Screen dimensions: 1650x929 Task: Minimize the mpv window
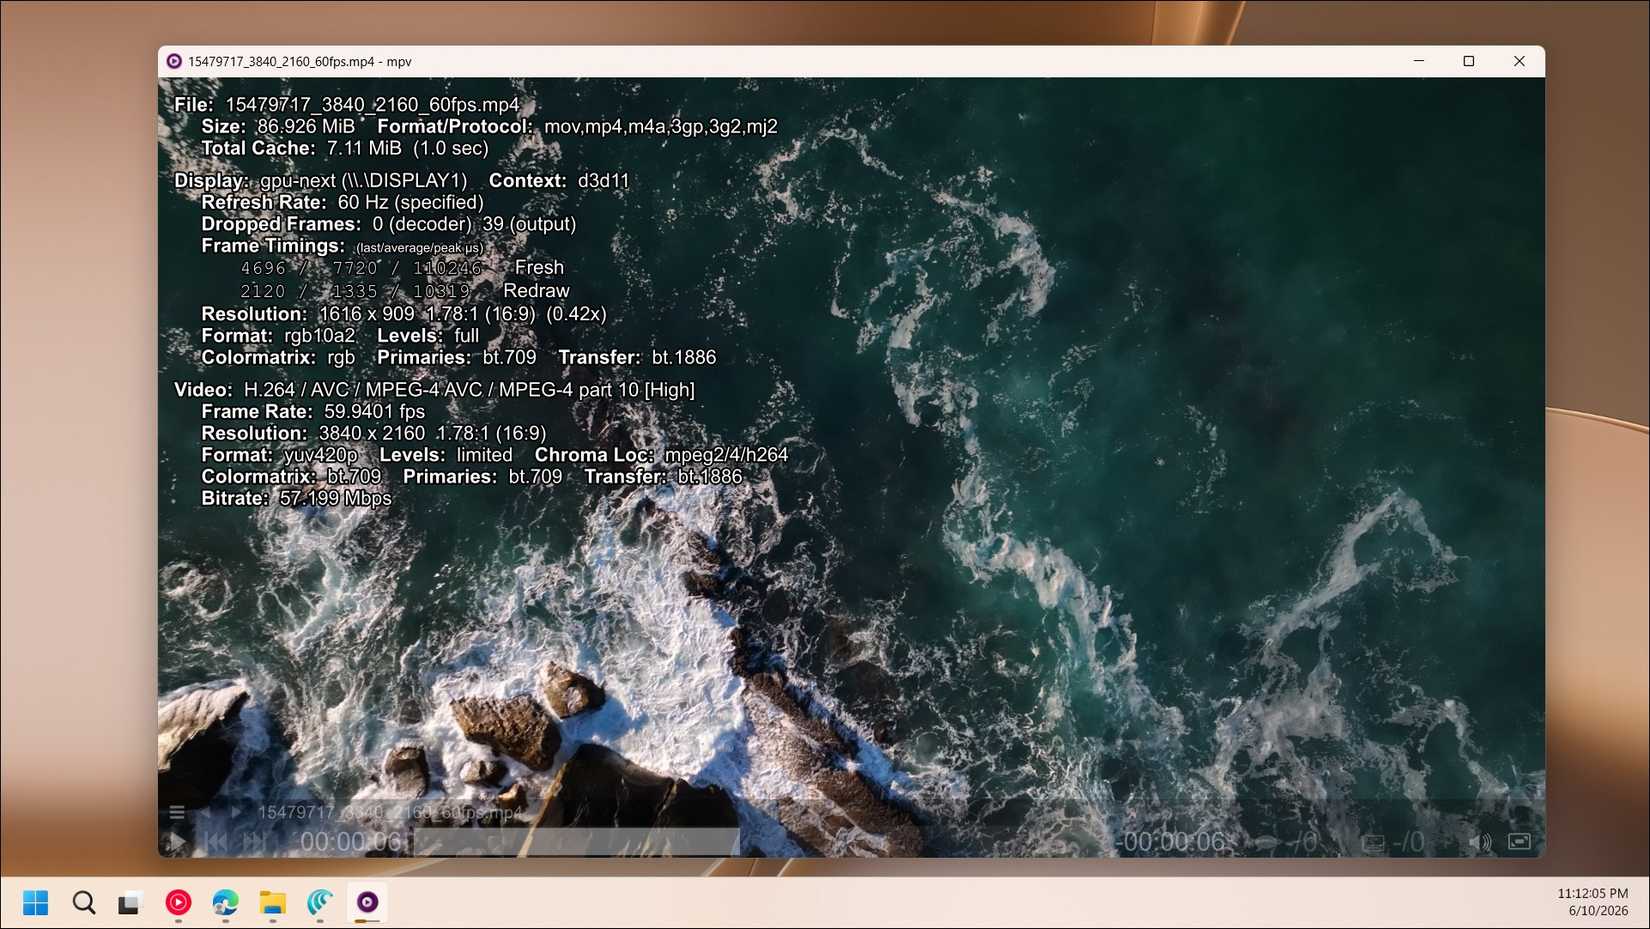1418,61
